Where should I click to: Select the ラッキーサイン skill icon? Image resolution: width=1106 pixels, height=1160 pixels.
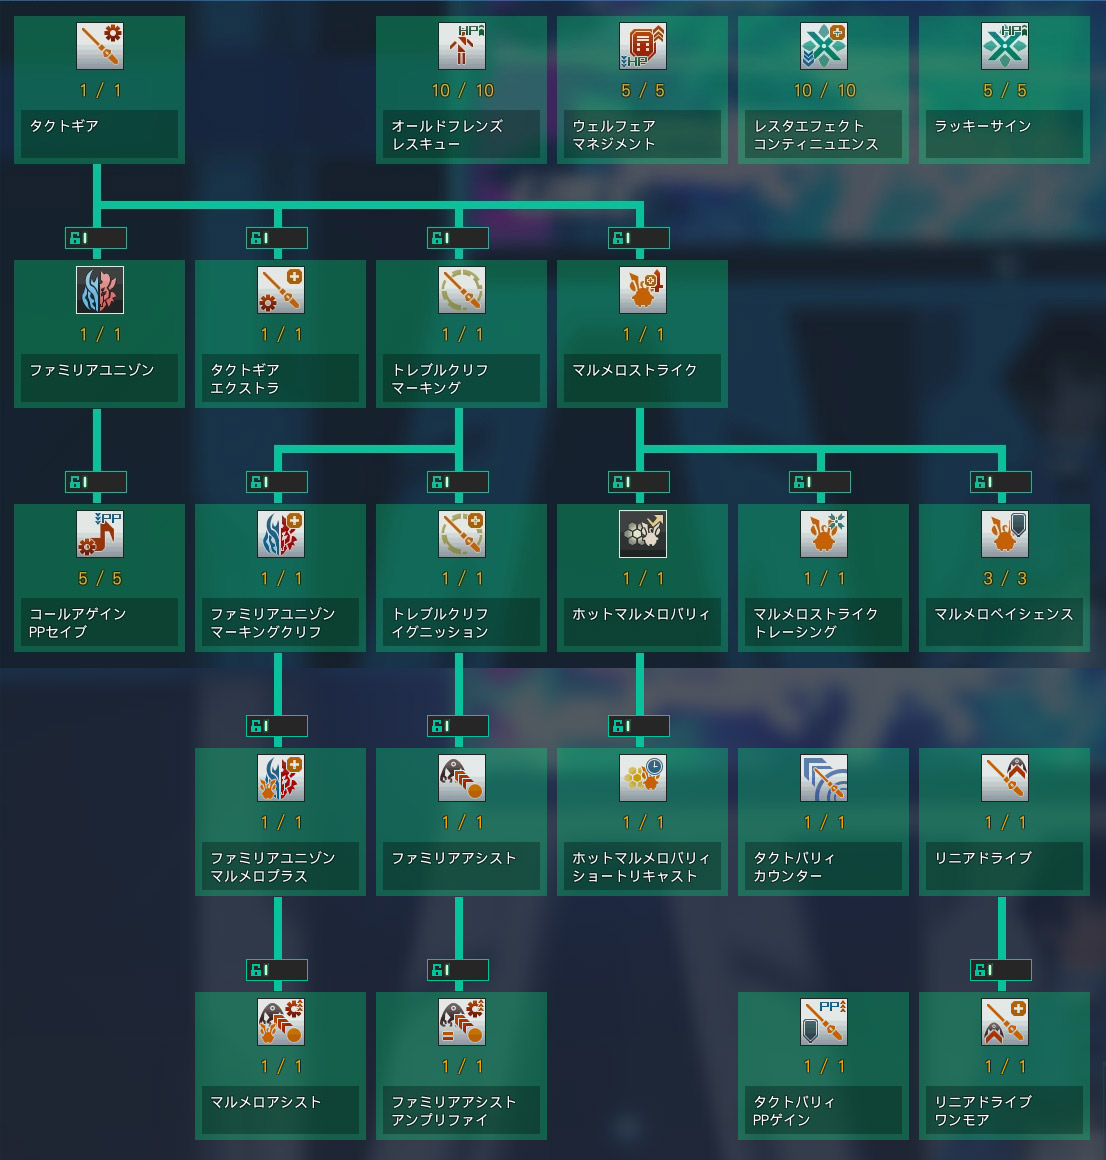1004,46
